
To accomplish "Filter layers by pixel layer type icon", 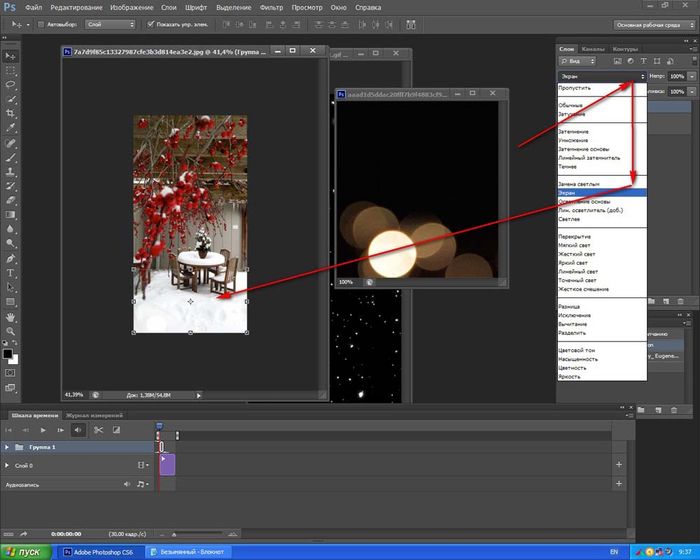I will tap(617, 61).
